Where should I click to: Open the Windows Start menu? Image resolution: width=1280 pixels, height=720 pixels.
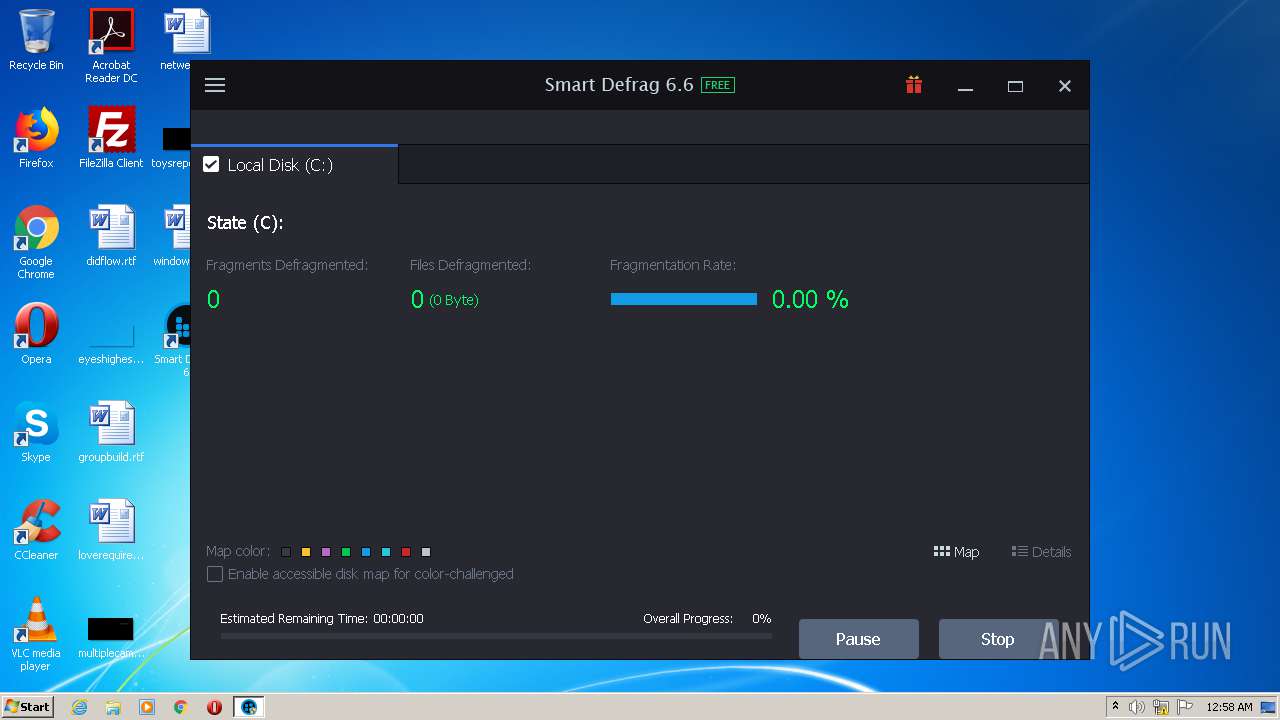[x=28, y=706]
